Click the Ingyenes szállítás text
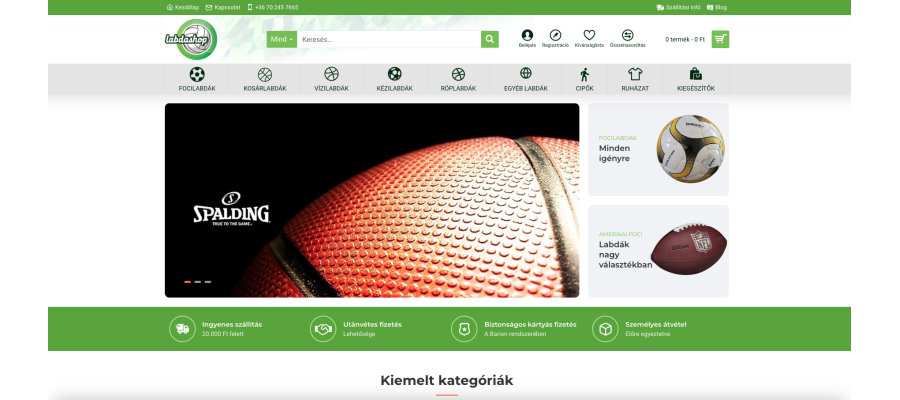 pyautogui.click(x=232, y=324)
